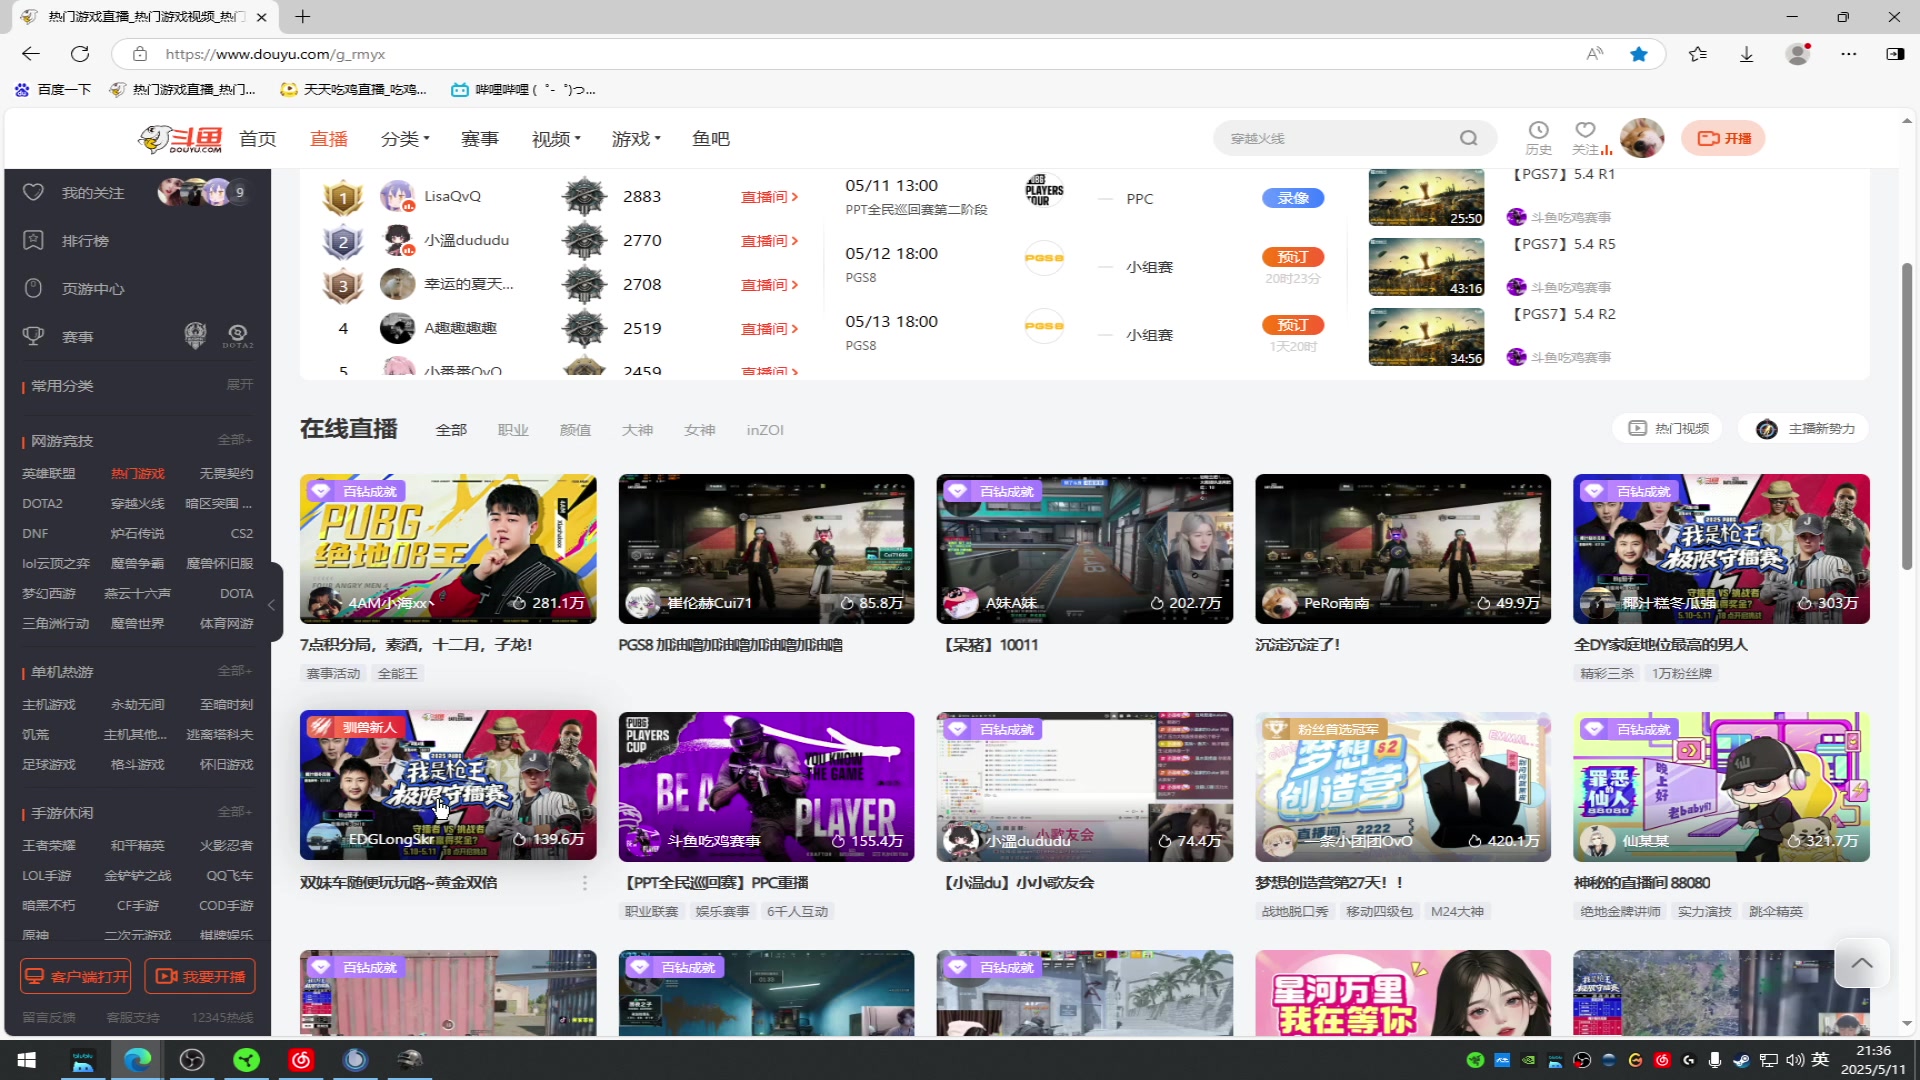Click 预订 for 05/12 18:00 match
The height and width of the screenshot is (1080, 1920).
pyautogui.click(x=1293, y=257)
